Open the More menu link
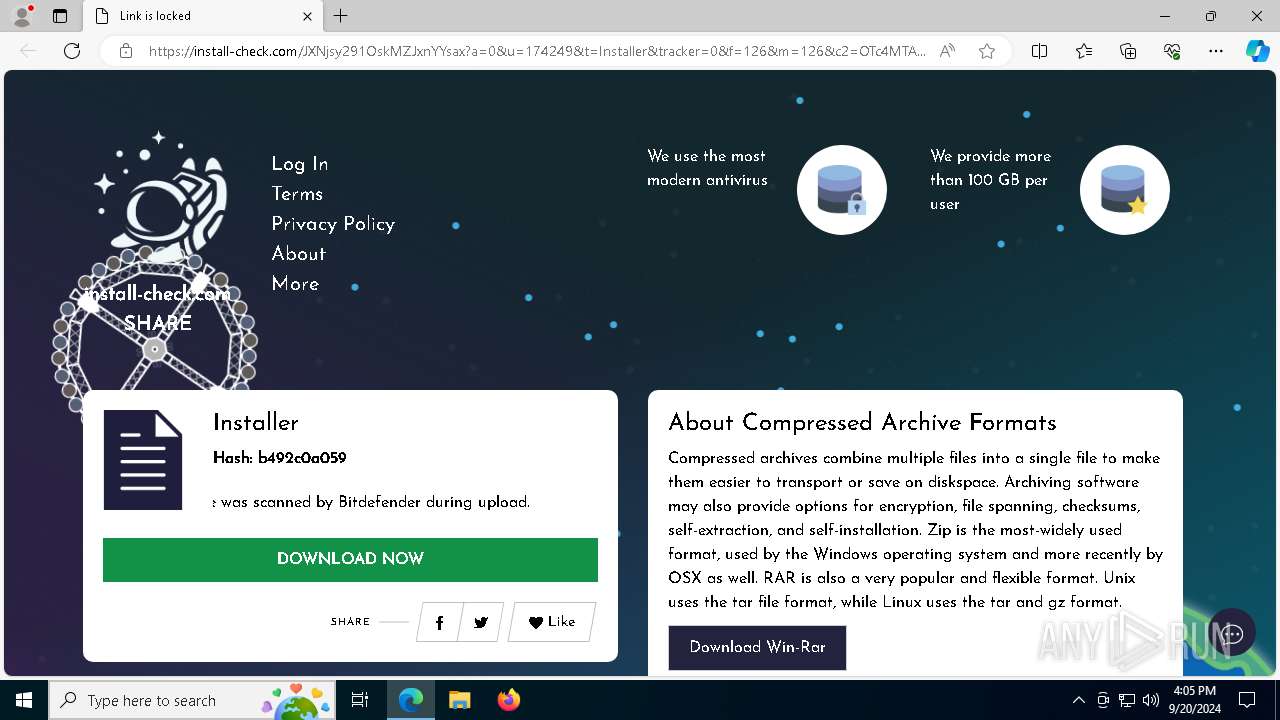 295,284
